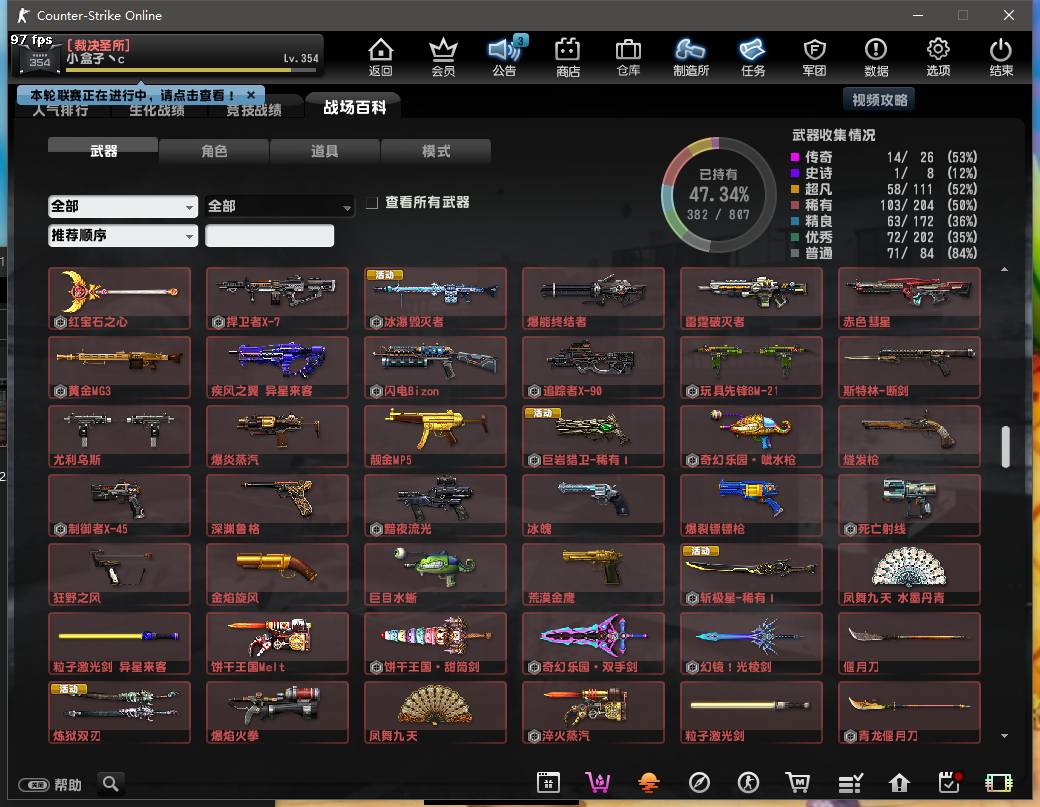The width and height of the screenshot is (1040, 807).
Task: Click the weapon search input field
Action: point(269,235)
